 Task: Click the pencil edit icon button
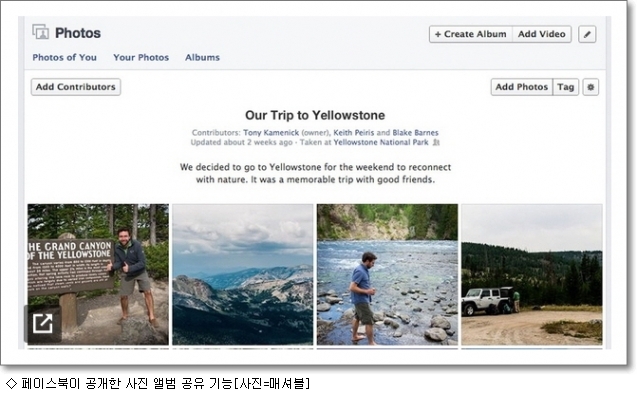[587, 34]
